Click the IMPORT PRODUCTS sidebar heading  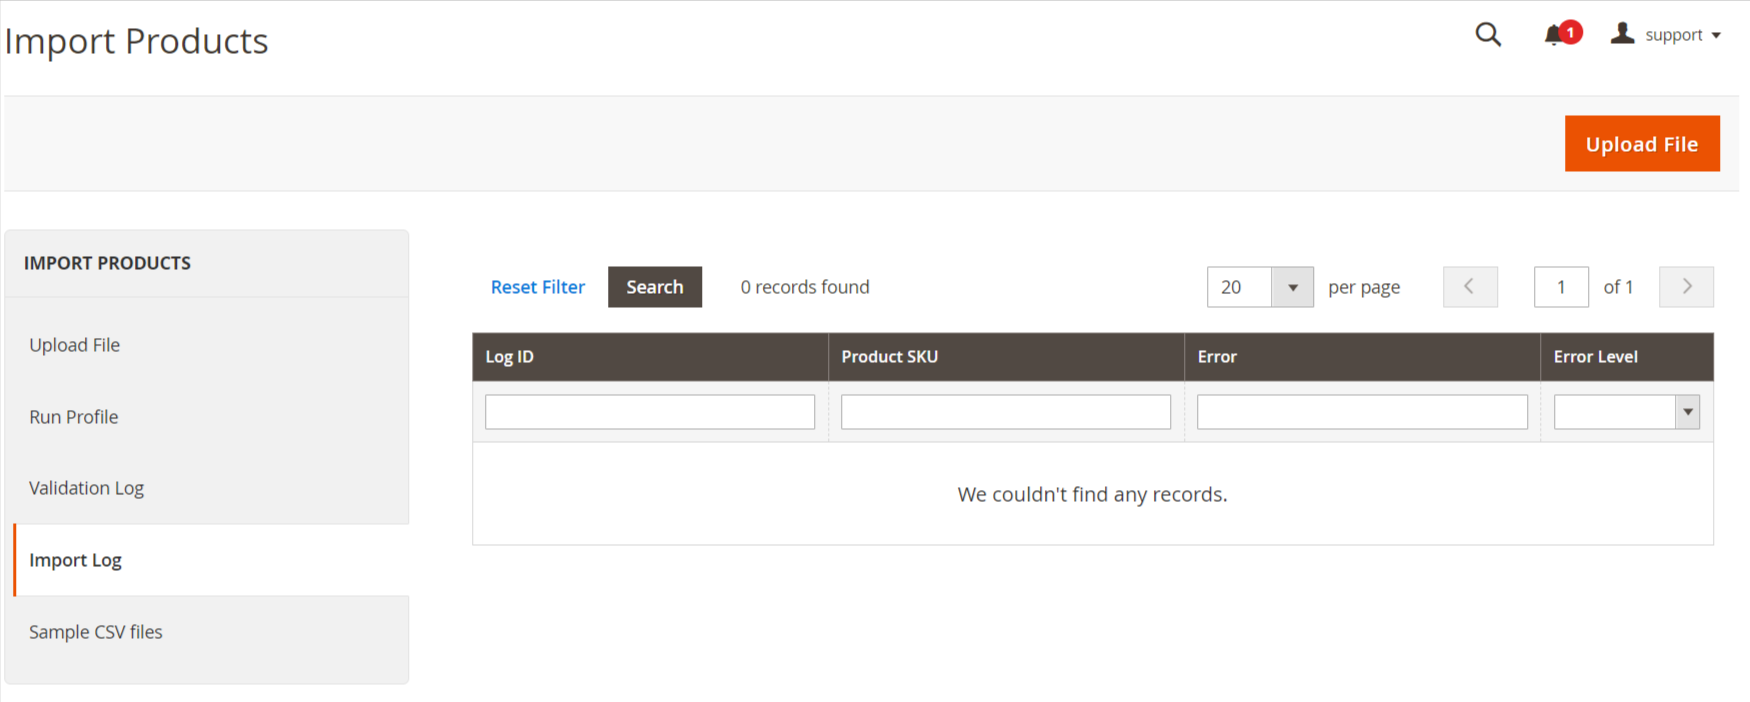107,263
